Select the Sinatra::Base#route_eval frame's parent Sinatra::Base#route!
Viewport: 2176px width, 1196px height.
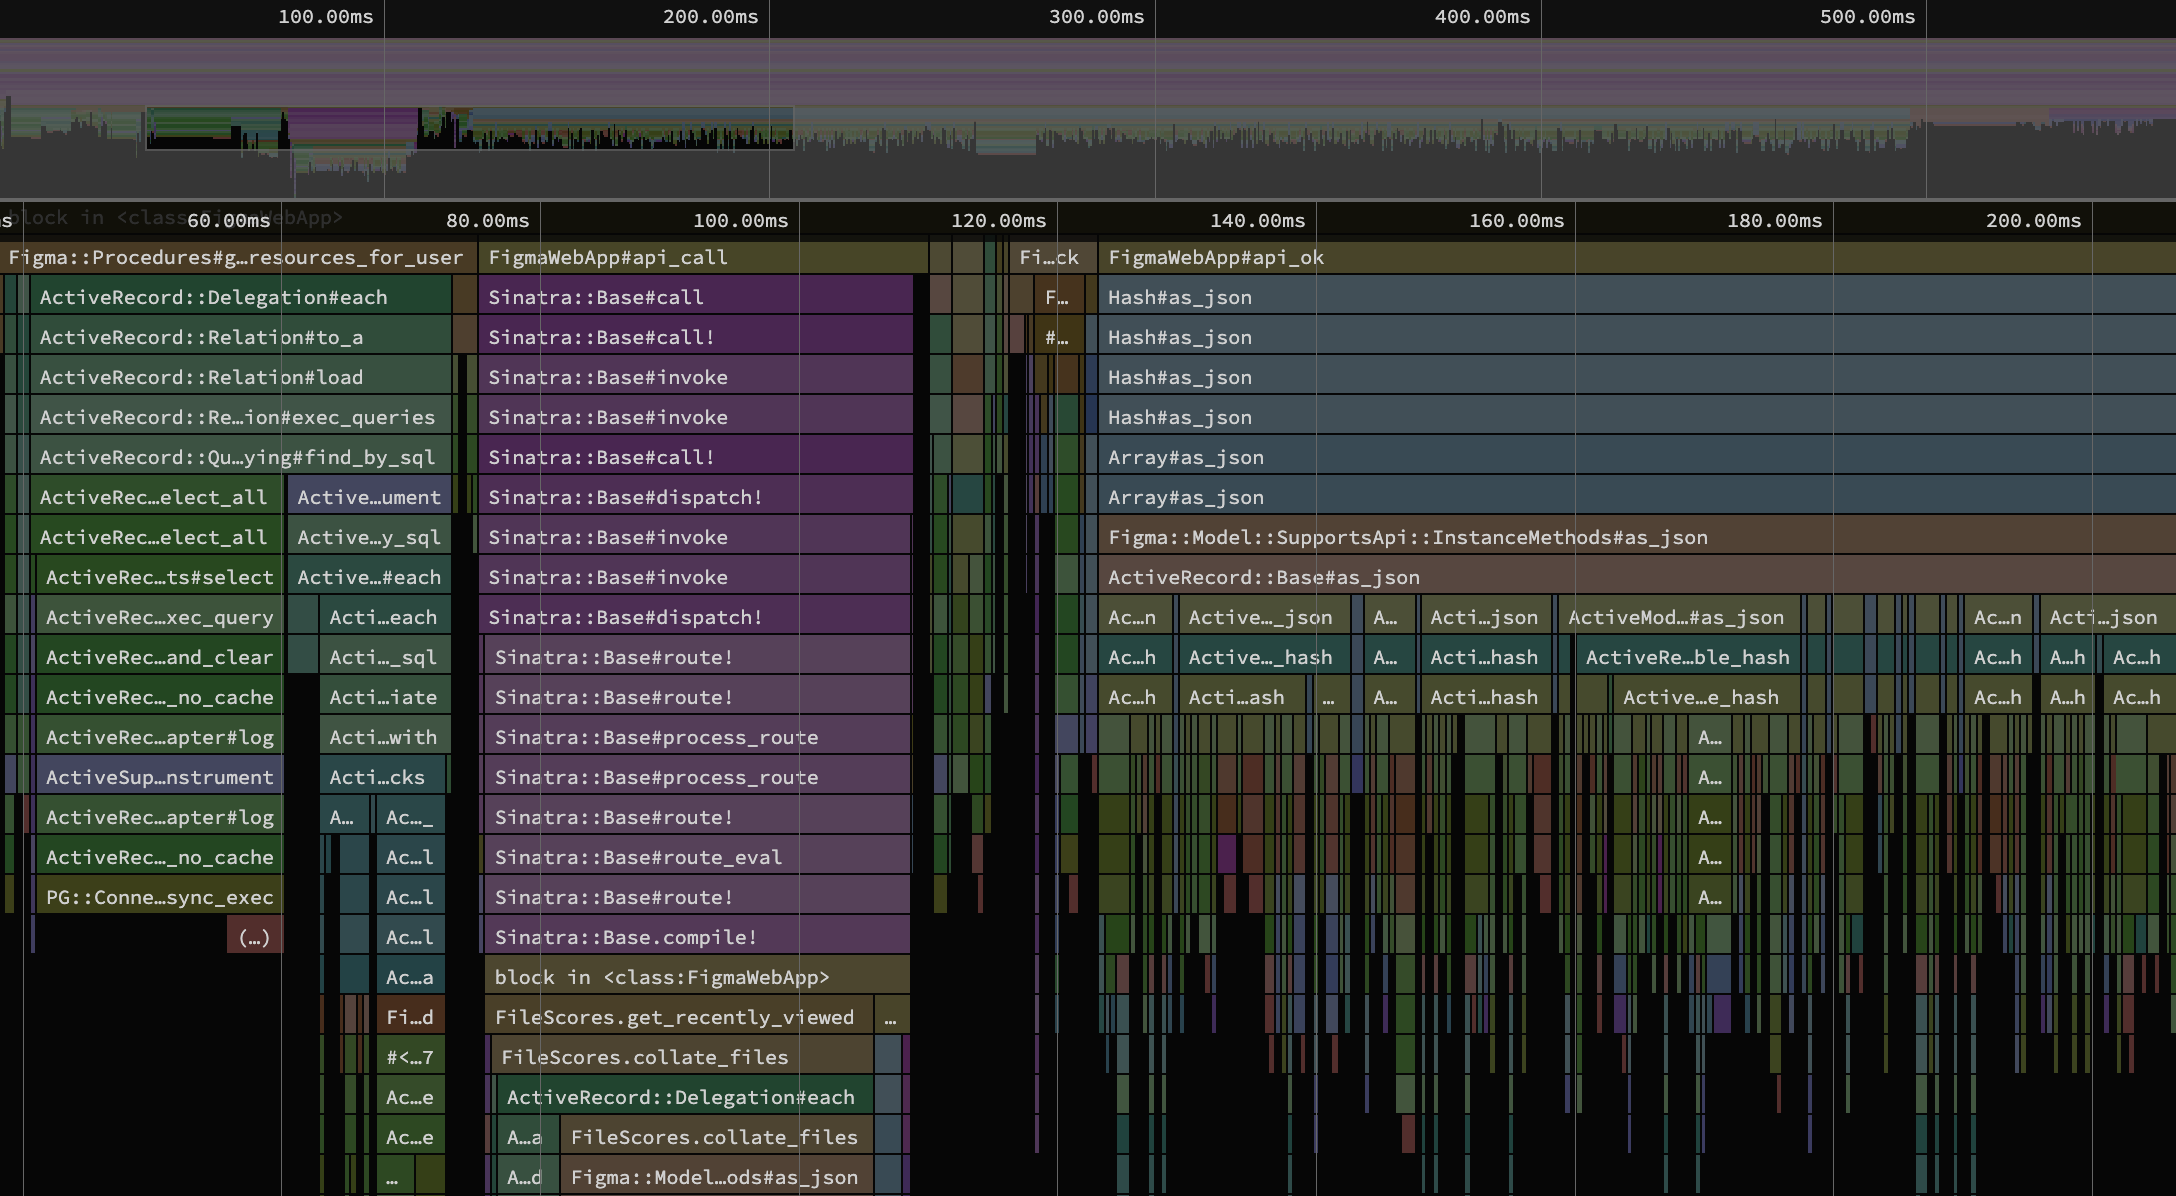698,817
